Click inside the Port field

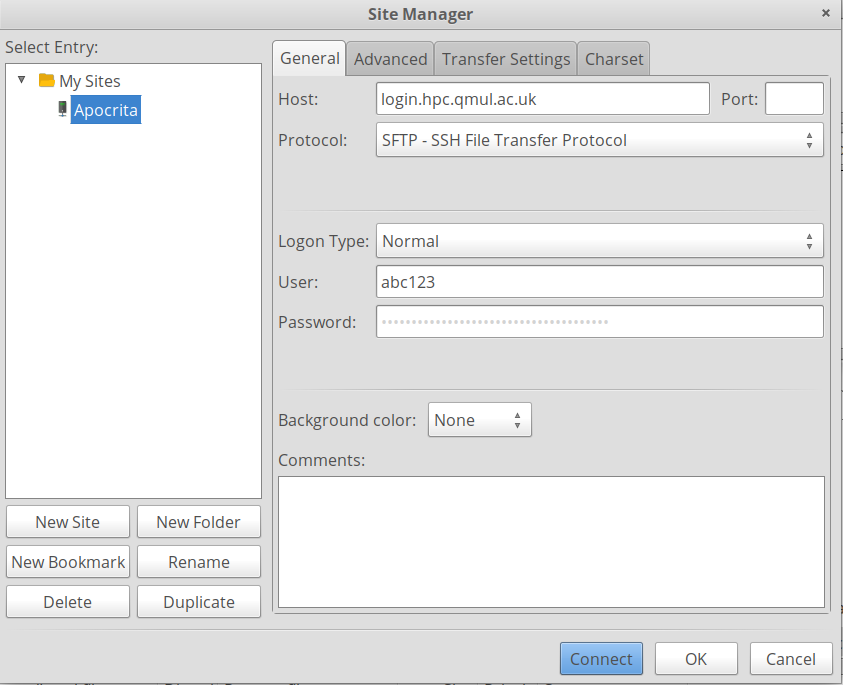[x=794, y=98]
